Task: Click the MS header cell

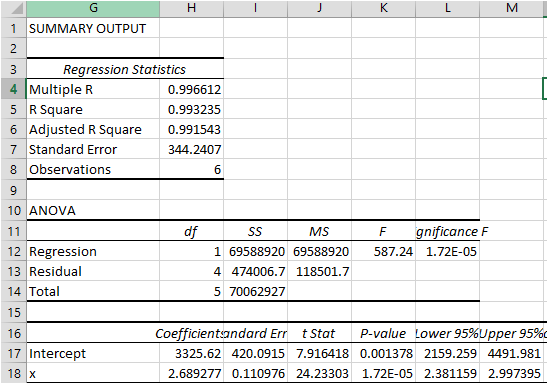Action: pos(319,231)
